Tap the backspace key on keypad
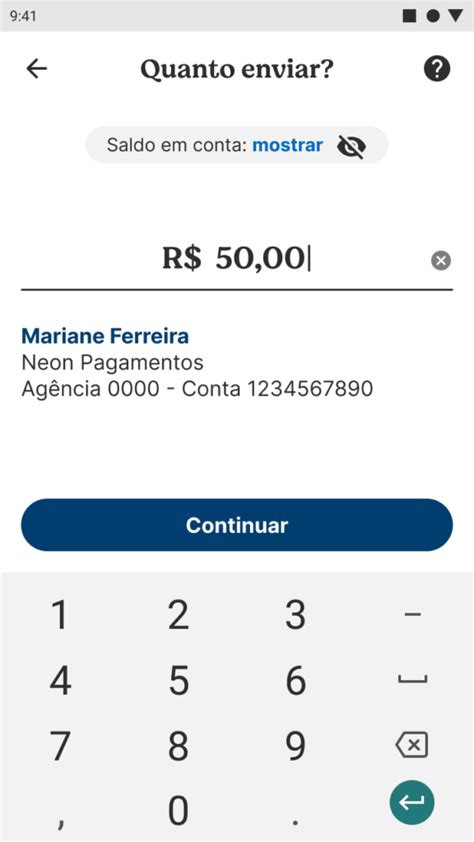 tap(412, 745)
